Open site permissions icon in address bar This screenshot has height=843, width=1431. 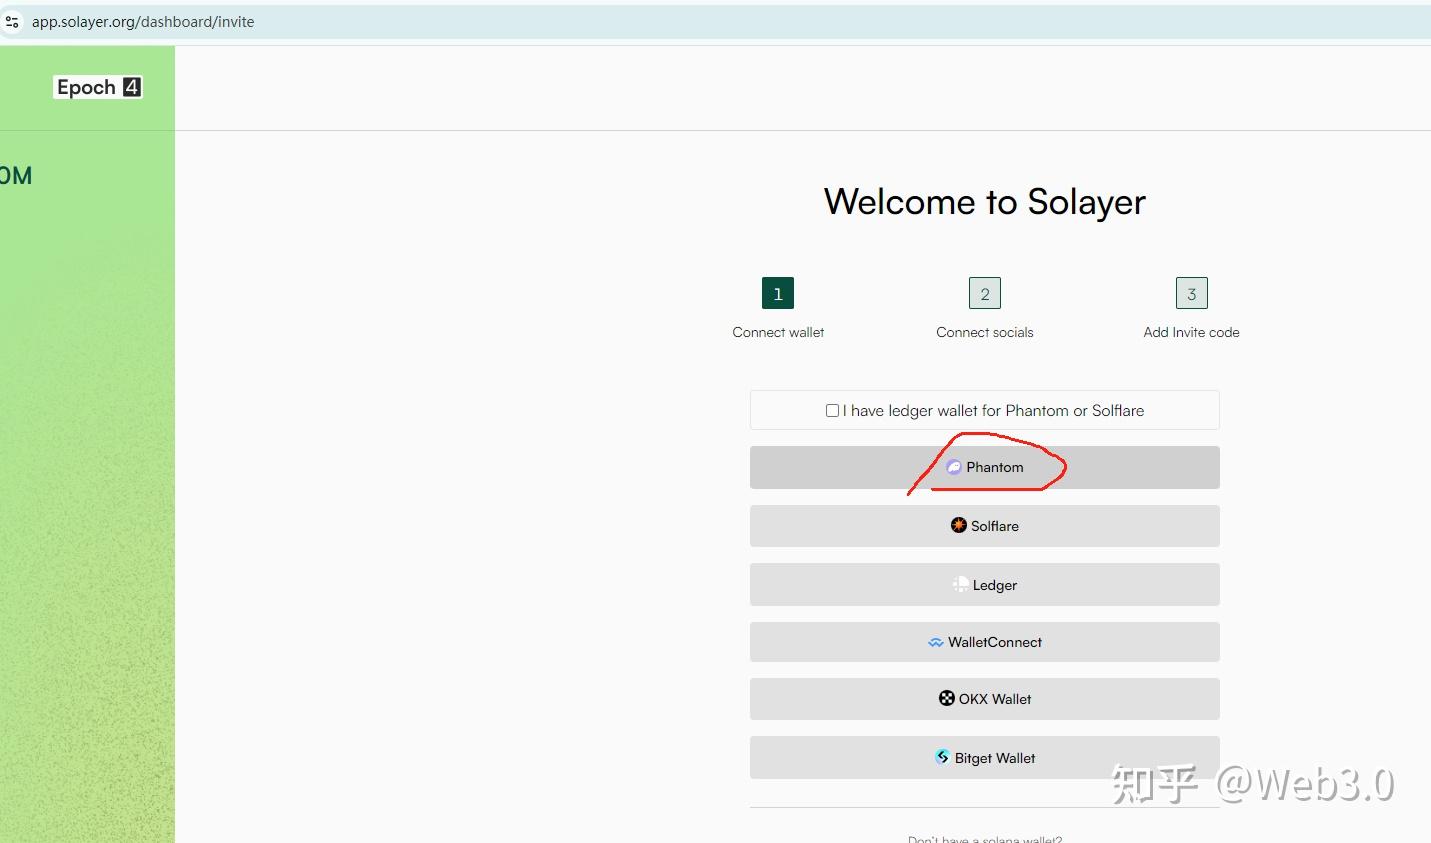pos(12,21)
